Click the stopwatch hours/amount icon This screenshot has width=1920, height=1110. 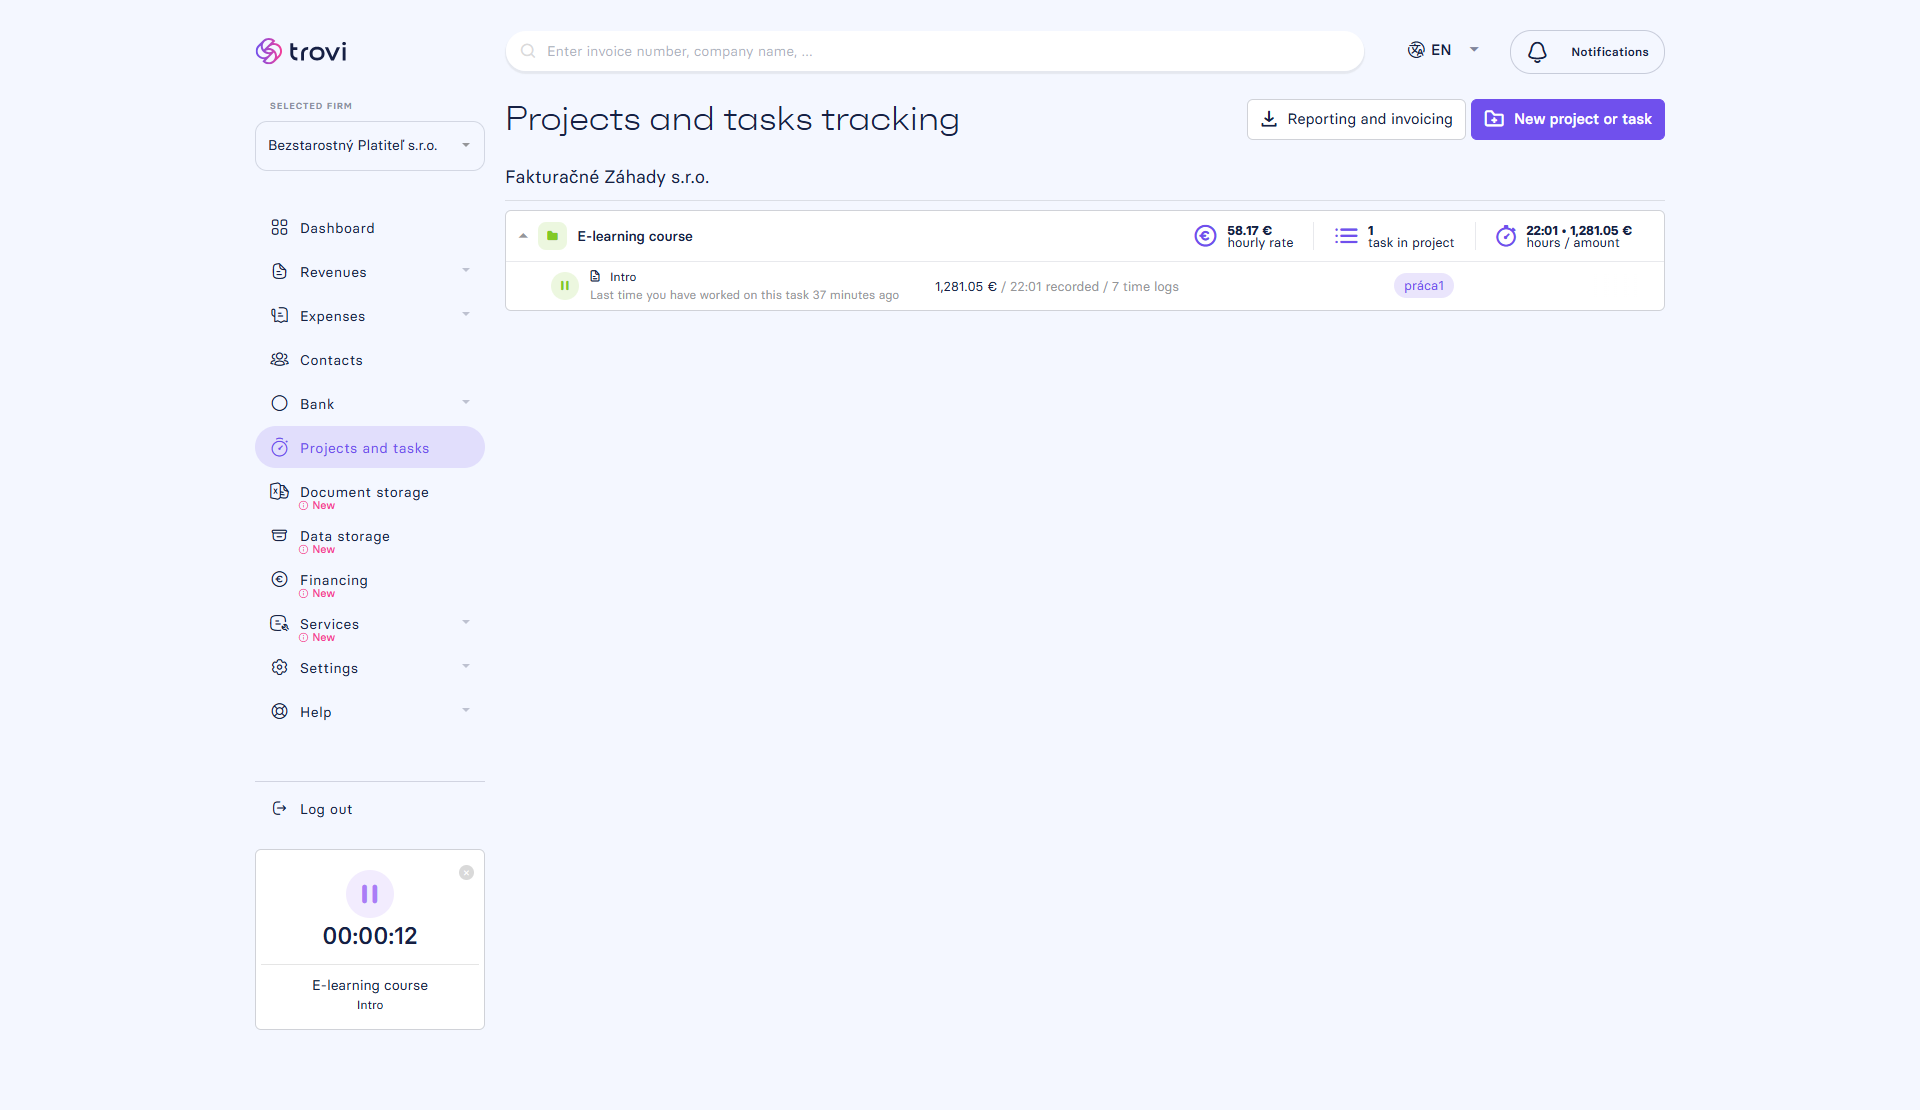click(x=1506, y=236)
